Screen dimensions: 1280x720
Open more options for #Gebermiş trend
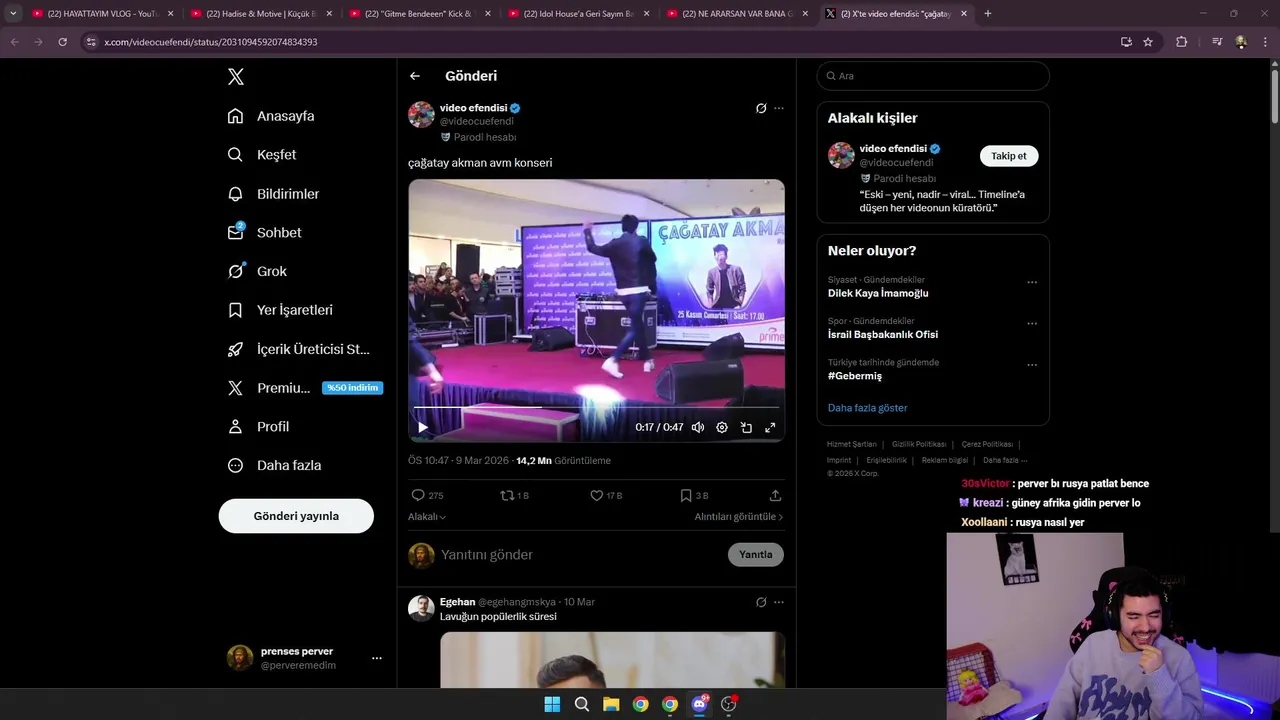1032,365
